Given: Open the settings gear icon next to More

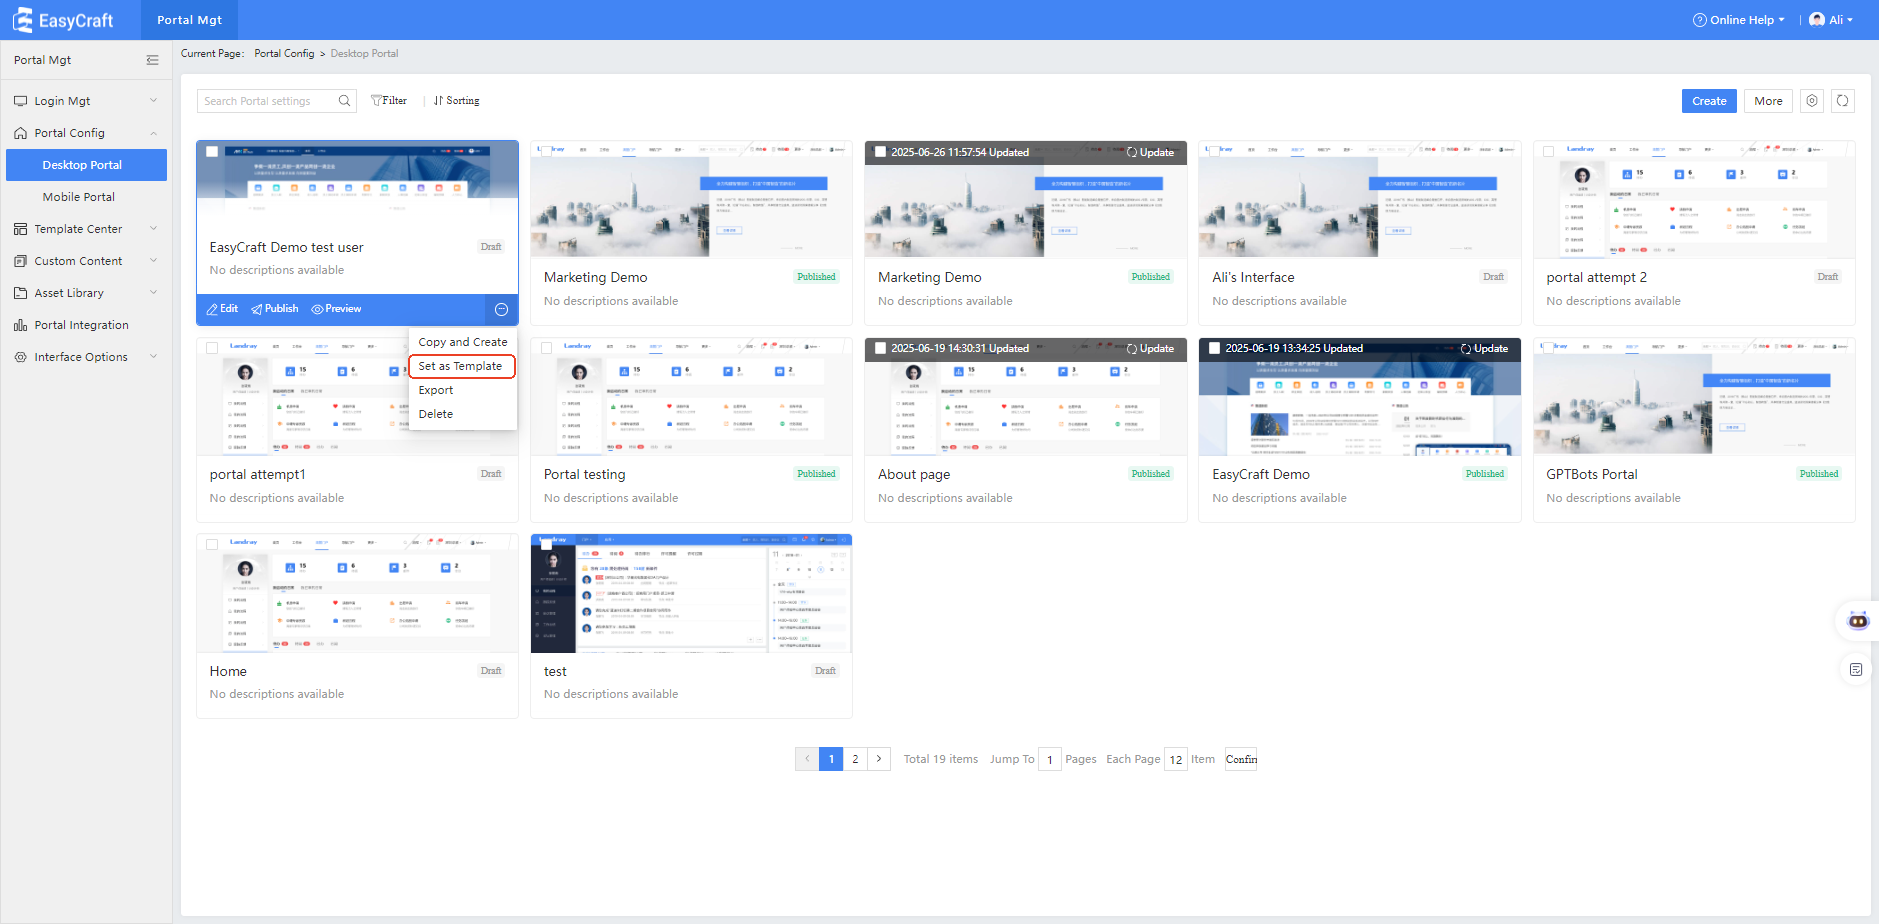Looking at the screenshot, I should tap(1811, 101).
